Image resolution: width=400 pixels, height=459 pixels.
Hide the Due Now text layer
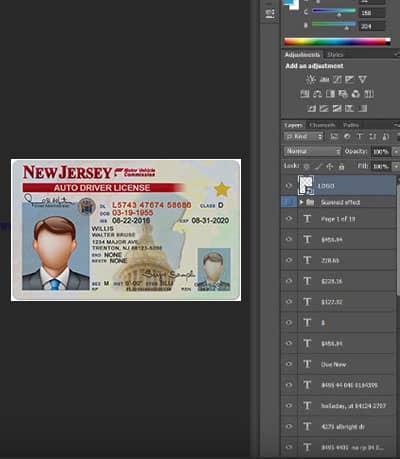point(289,364)
